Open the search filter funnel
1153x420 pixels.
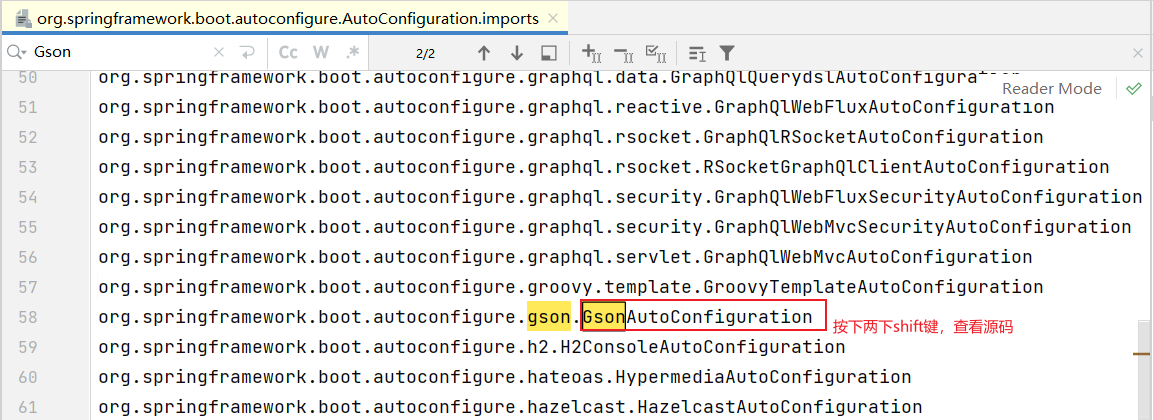728,53
